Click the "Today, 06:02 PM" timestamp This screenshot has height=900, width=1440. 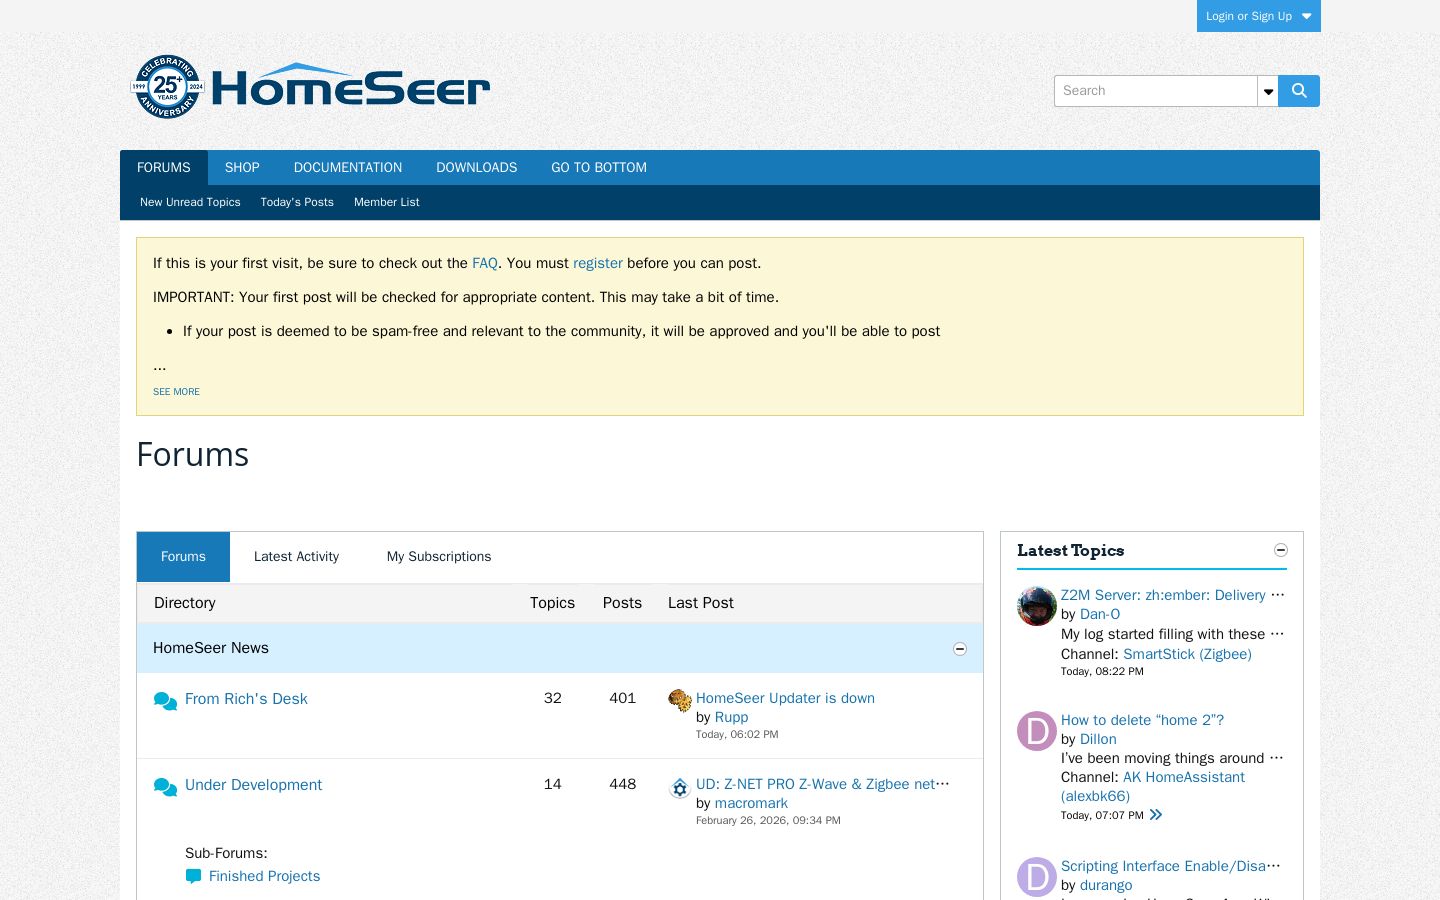click(737, 734)
